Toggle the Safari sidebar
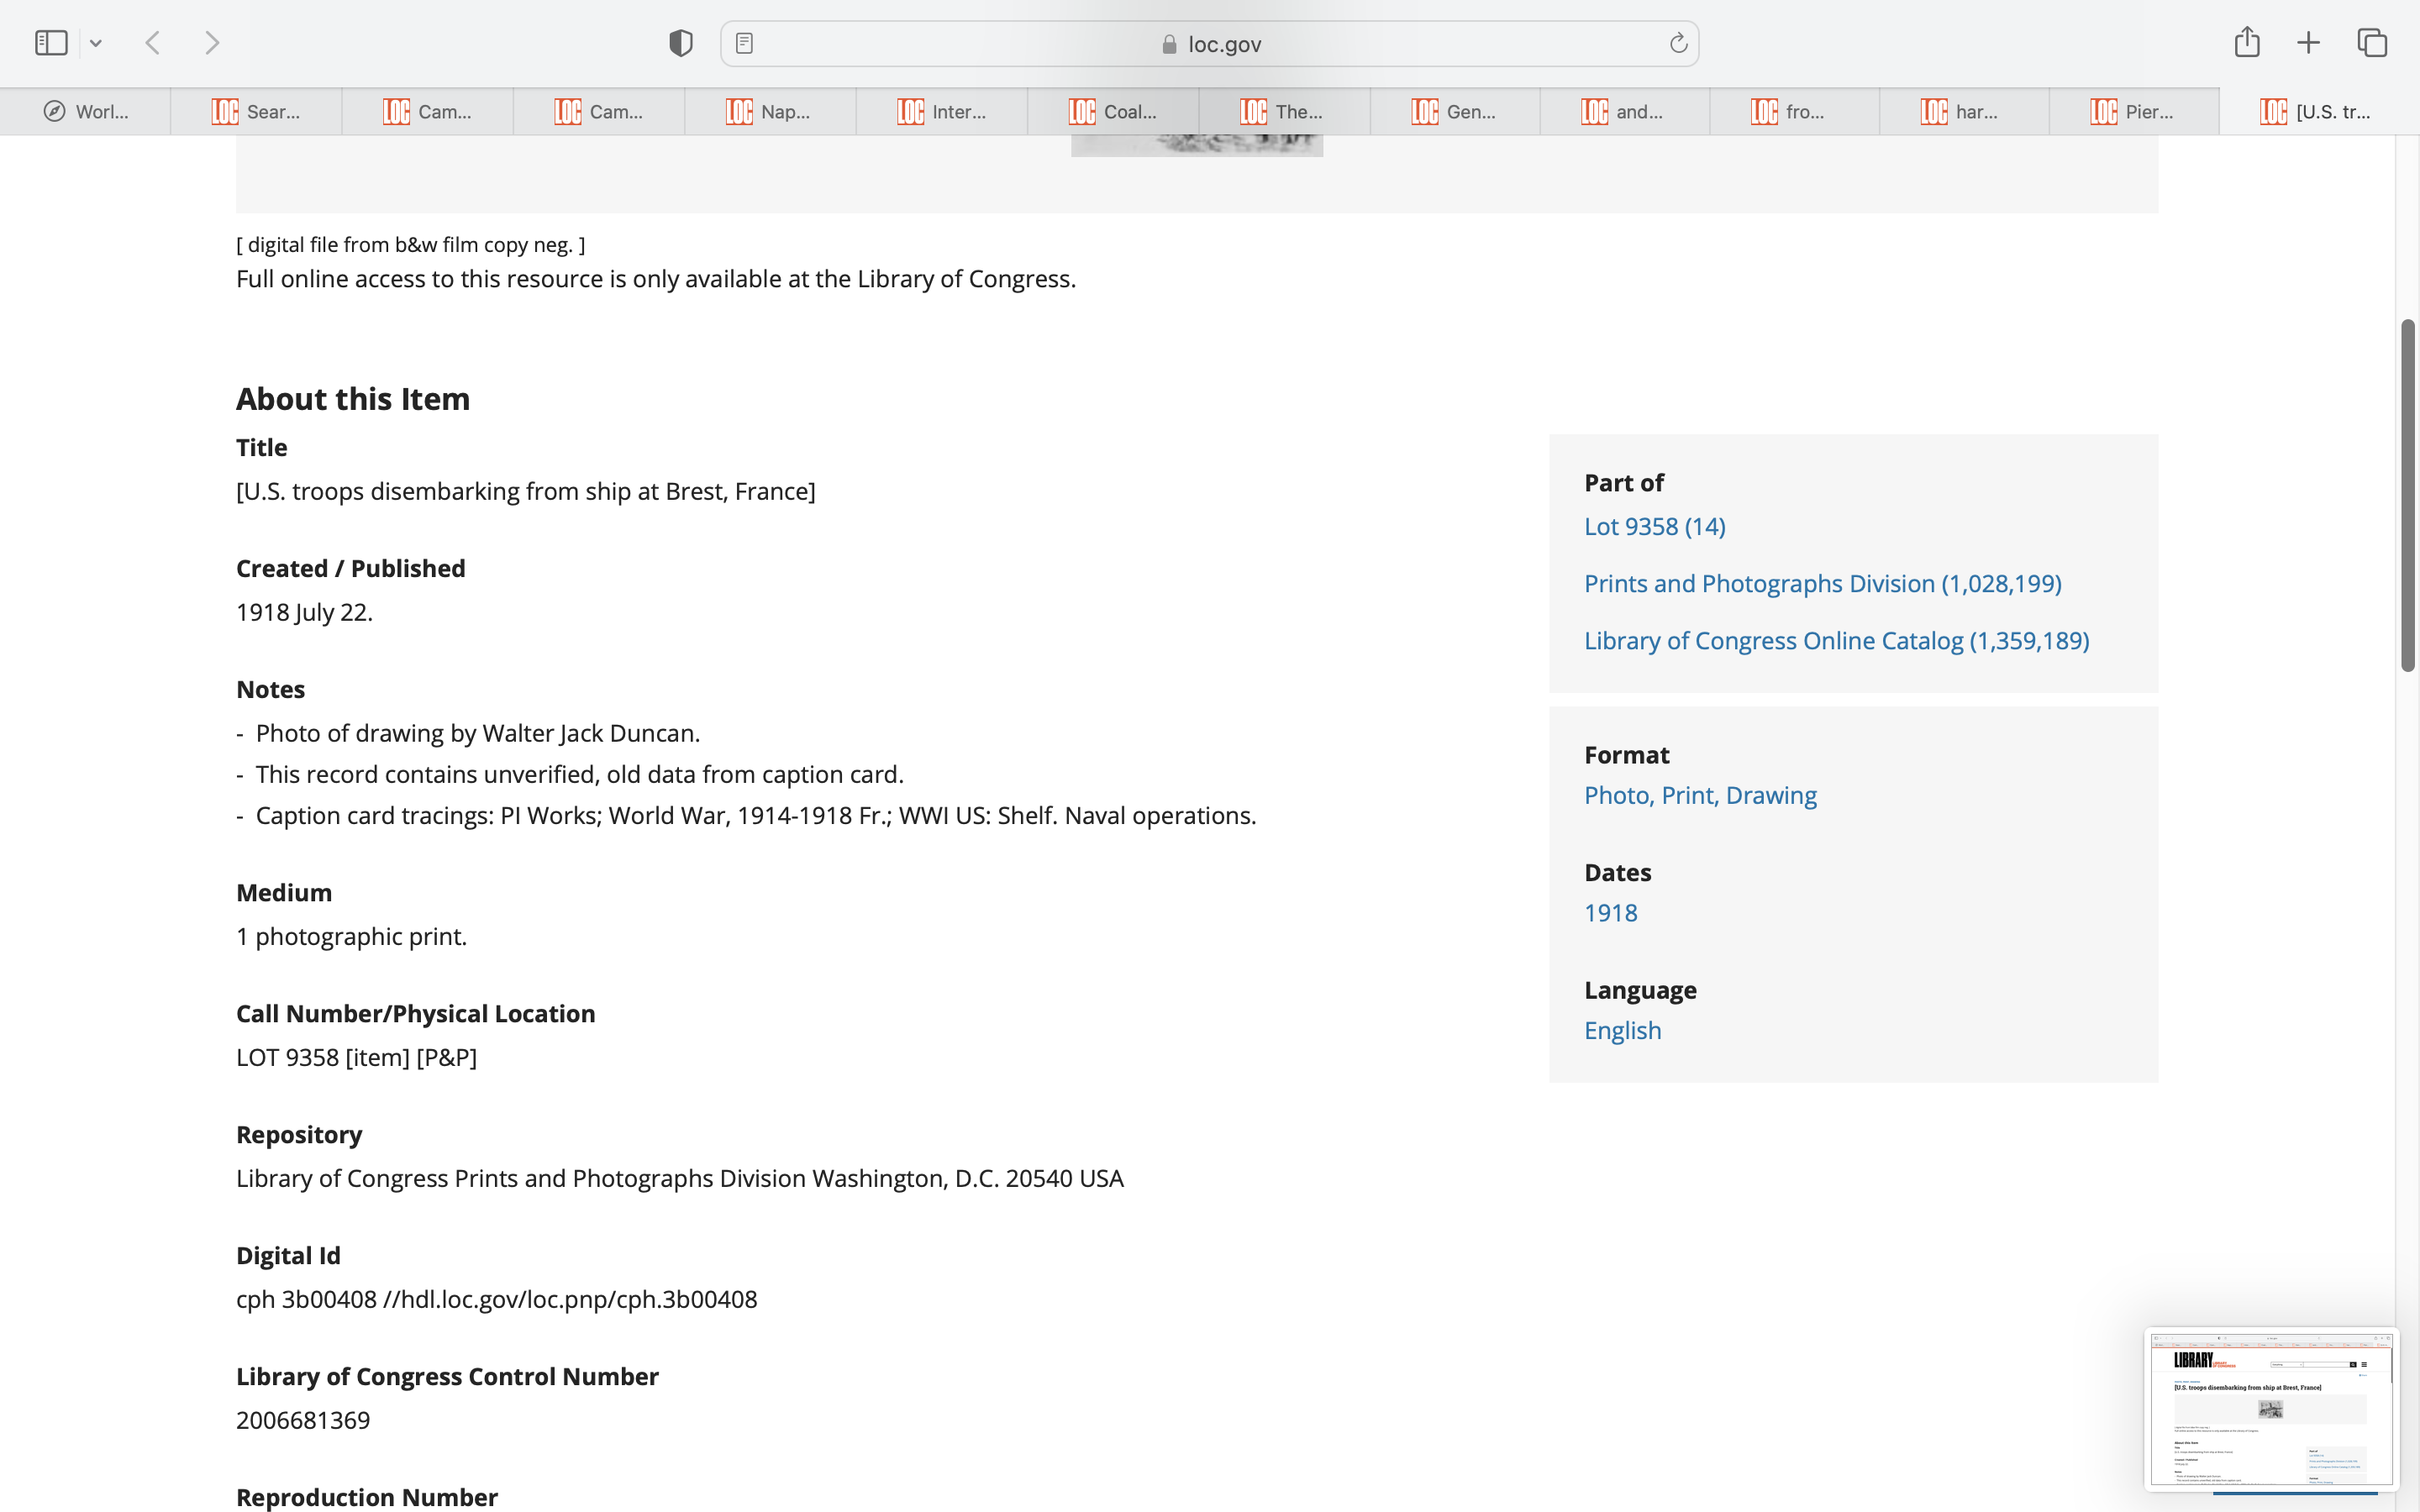 [x=51, y=43]
